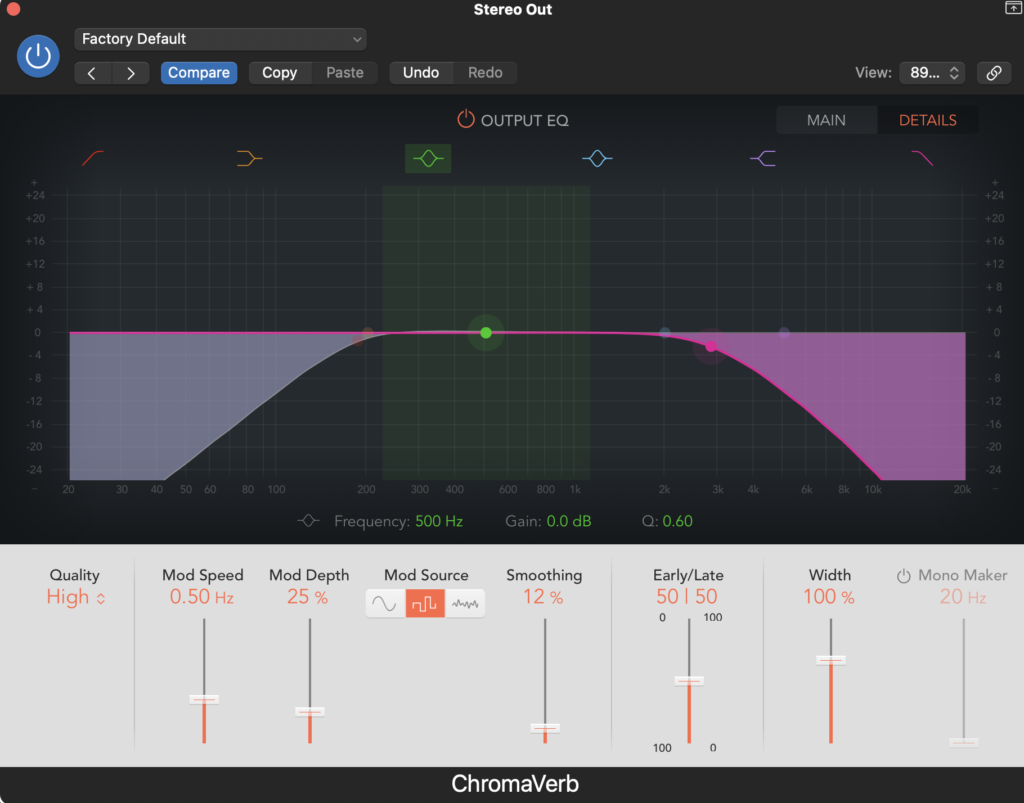Close the Stereo Out plugin window
Viewport: 1024px width, 803px height.
[x=13, y=9]
